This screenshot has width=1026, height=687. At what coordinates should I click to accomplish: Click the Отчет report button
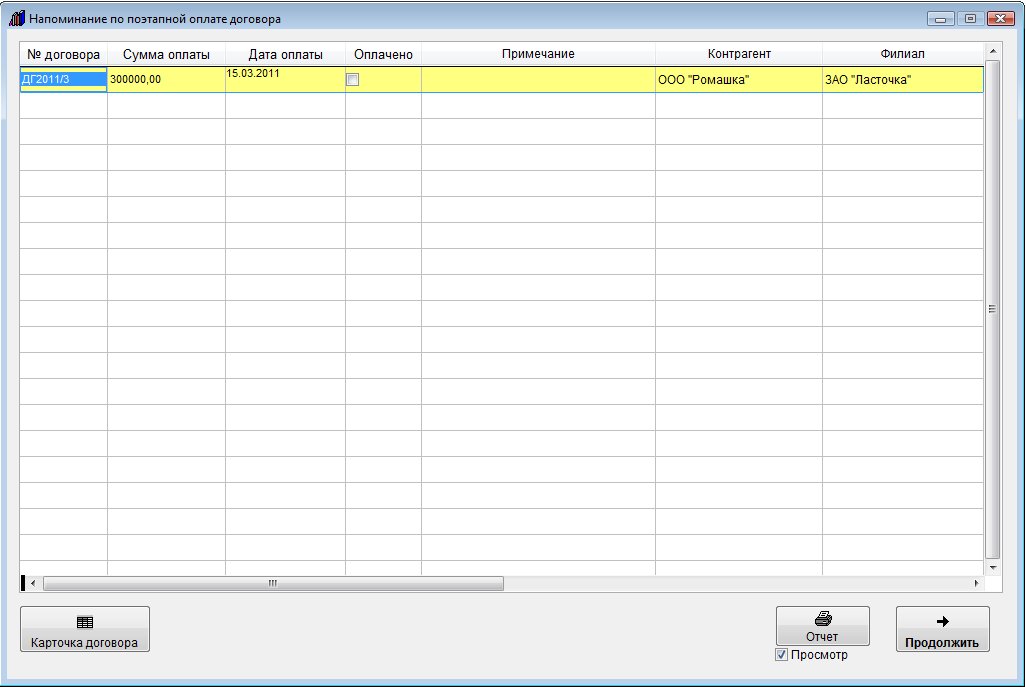[823, 626]
